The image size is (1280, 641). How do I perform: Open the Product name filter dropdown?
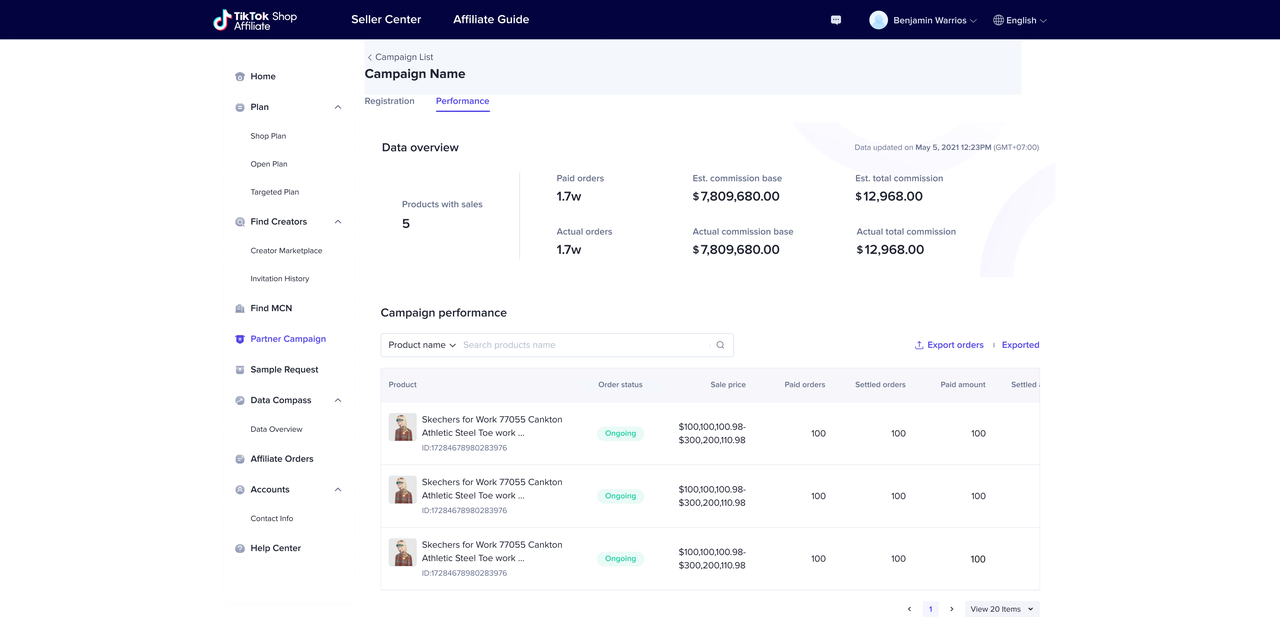pos(422,345)
